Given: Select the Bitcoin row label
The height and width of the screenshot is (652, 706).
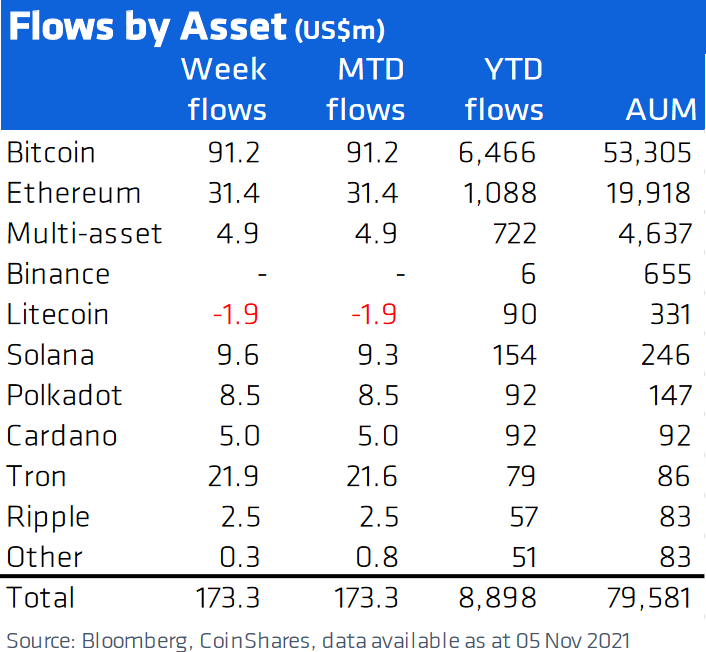Looking at the screenshot, I should (x=51, y=152).
